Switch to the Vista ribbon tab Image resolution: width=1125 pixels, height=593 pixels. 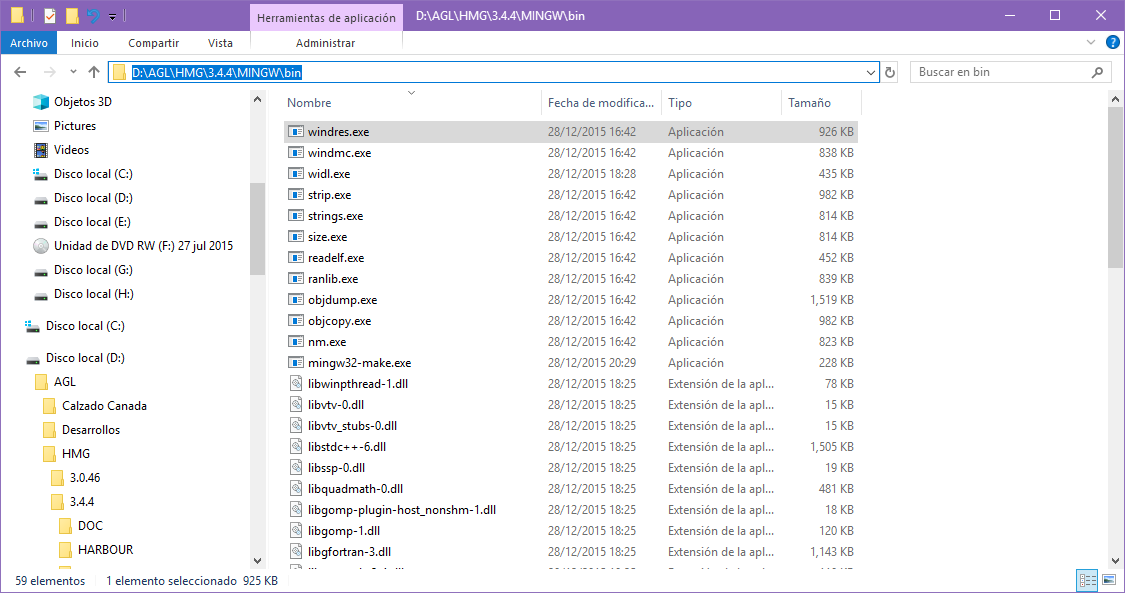tap(220, 43)
